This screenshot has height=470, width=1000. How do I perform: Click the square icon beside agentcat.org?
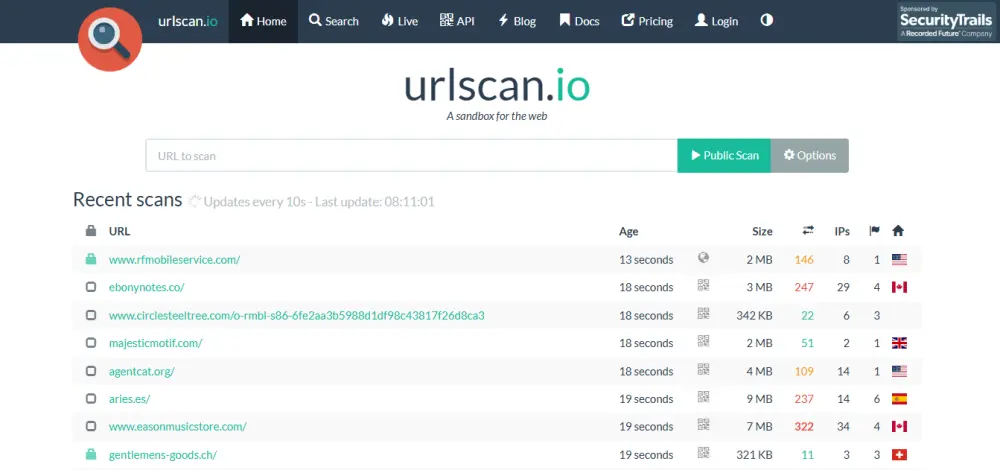[91, 371]
